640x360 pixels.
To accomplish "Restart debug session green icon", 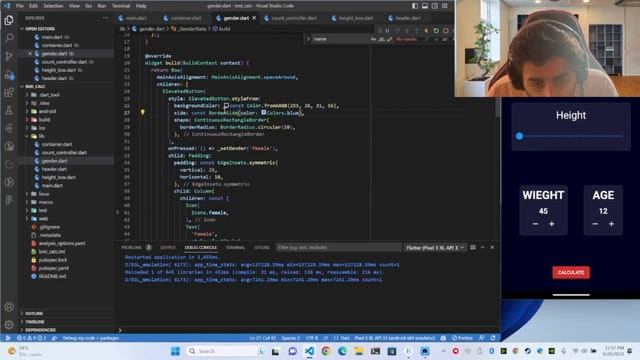I will (x=436, y=30).
